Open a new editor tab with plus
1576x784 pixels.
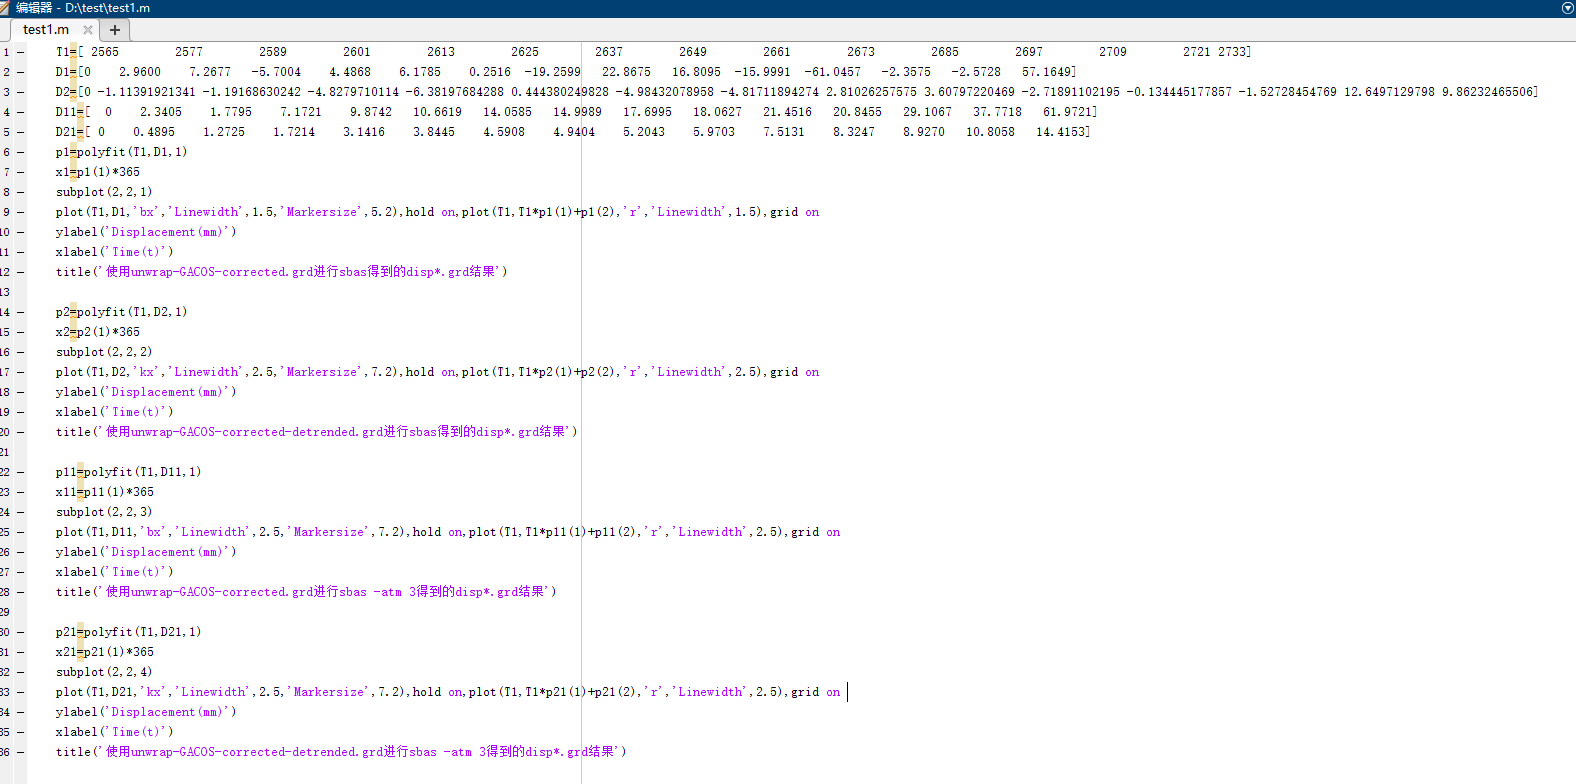(x=115, y=30)
